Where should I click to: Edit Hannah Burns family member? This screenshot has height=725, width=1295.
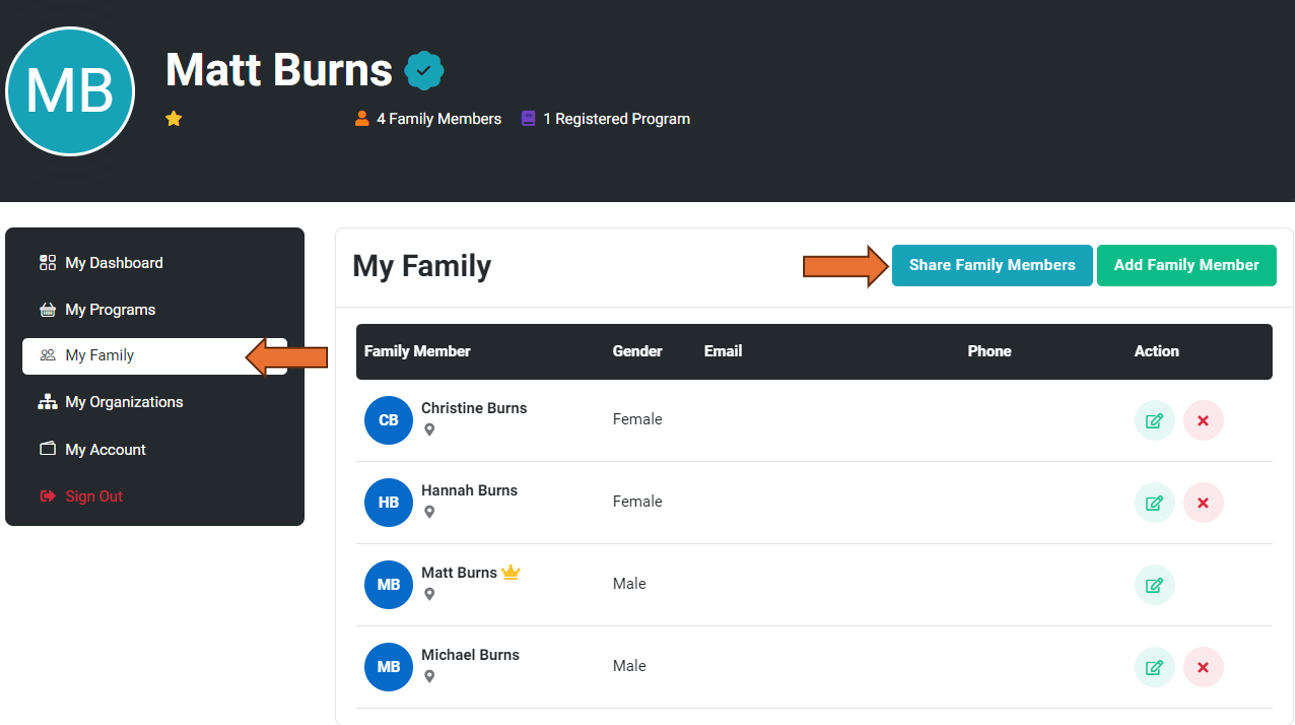click(x=1154, y=503)
